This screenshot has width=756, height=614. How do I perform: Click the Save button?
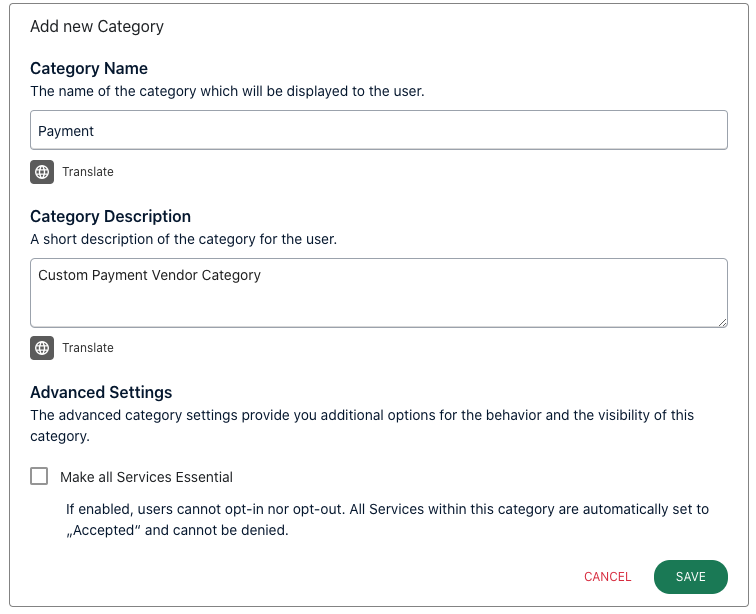(690, 577)
